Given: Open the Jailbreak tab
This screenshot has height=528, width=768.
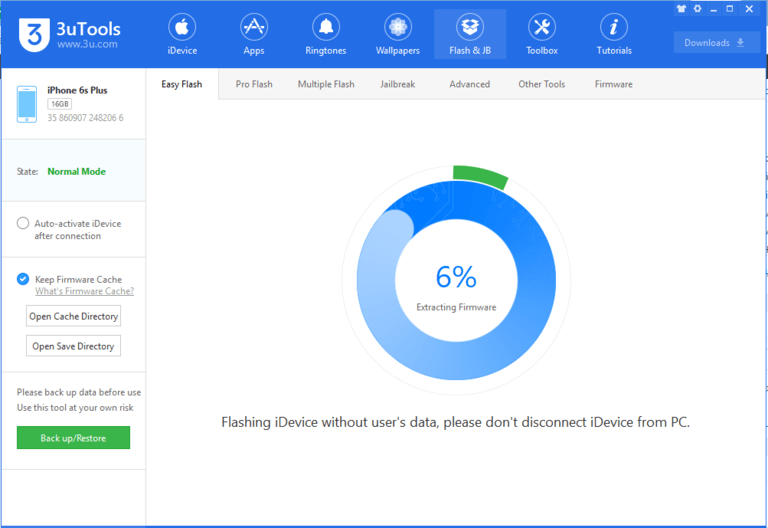Looking at the screenshot, I should click(x=398, y=84).
